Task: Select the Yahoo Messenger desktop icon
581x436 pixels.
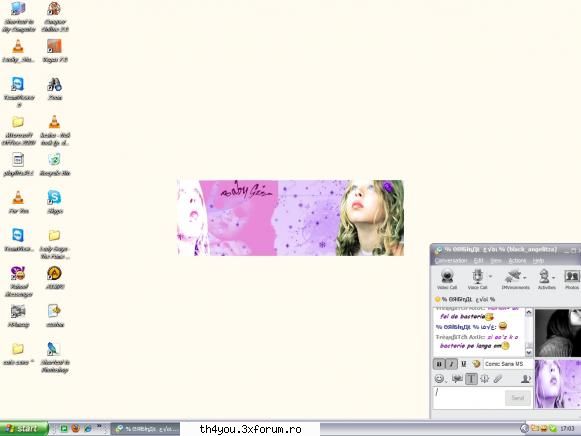Action: (x=18, y=282)
